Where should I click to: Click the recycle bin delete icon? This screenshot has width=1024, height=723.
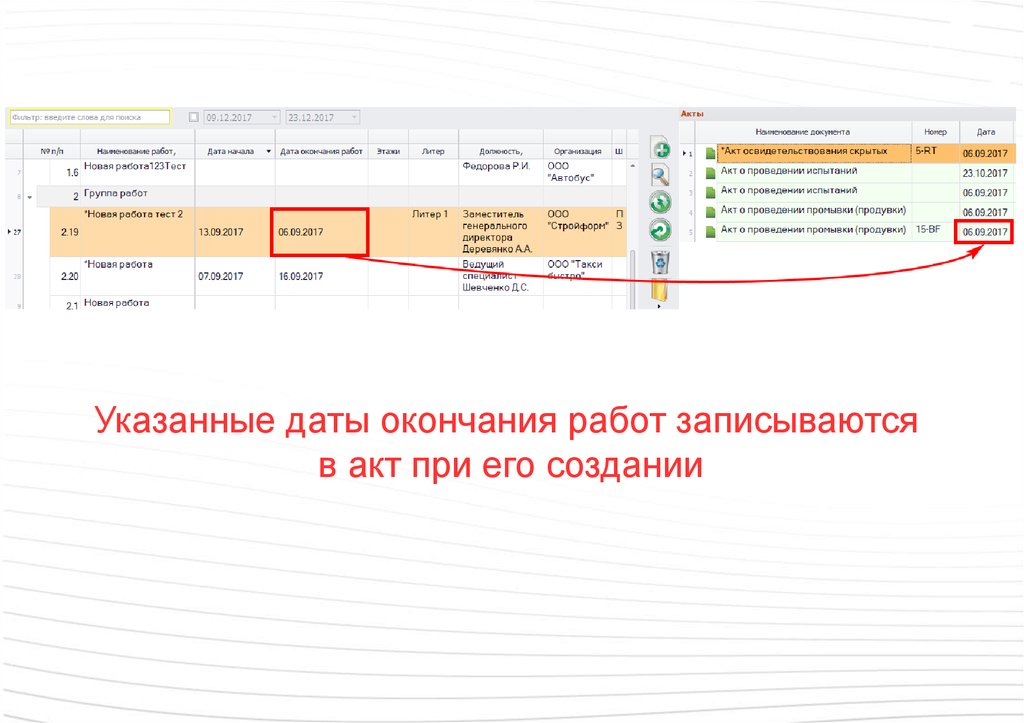(660, 262)
